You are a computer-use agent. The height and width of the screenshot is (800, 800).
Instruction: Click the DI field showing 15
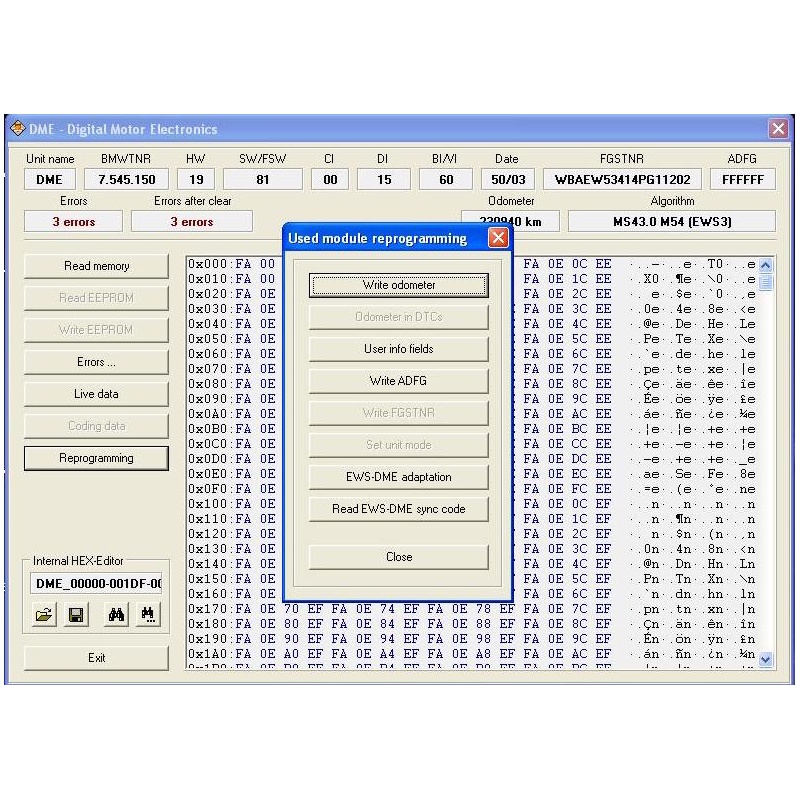click(x=384, y=180)
